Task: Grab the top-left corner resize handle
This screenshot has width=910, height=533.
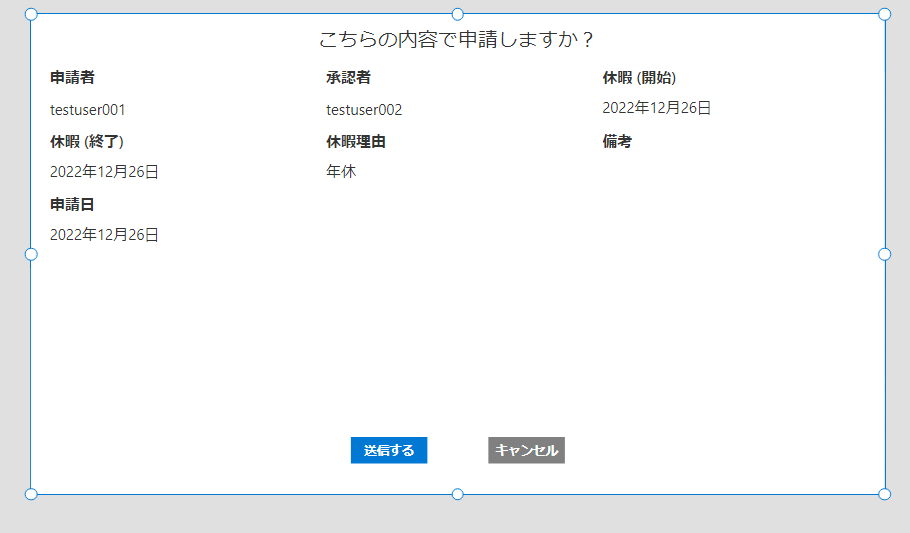Action: (x=31, y=14)
